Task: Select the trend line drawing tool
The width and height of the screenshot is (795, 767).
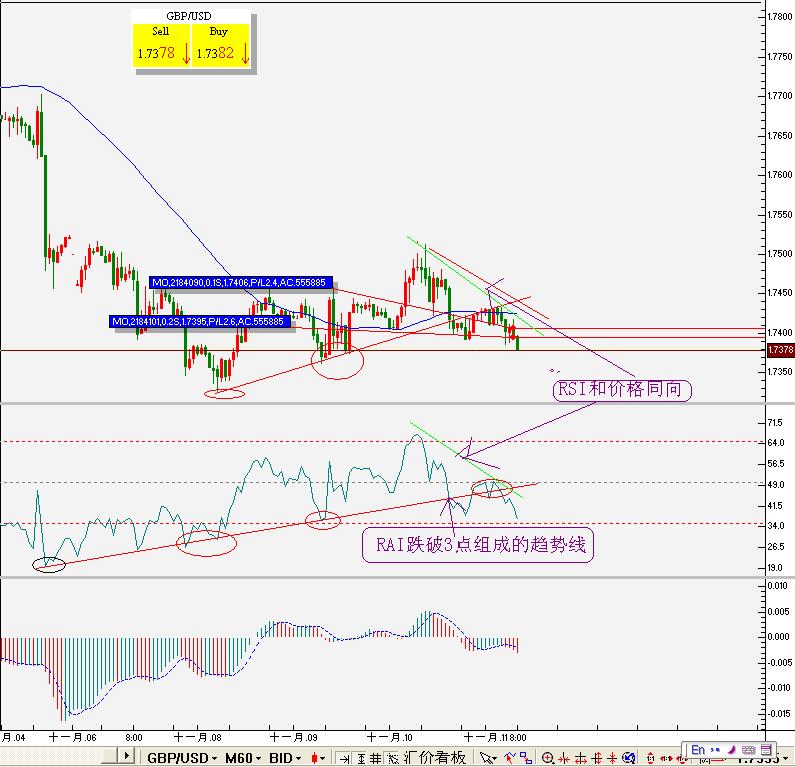Action: tap(510, 757)
